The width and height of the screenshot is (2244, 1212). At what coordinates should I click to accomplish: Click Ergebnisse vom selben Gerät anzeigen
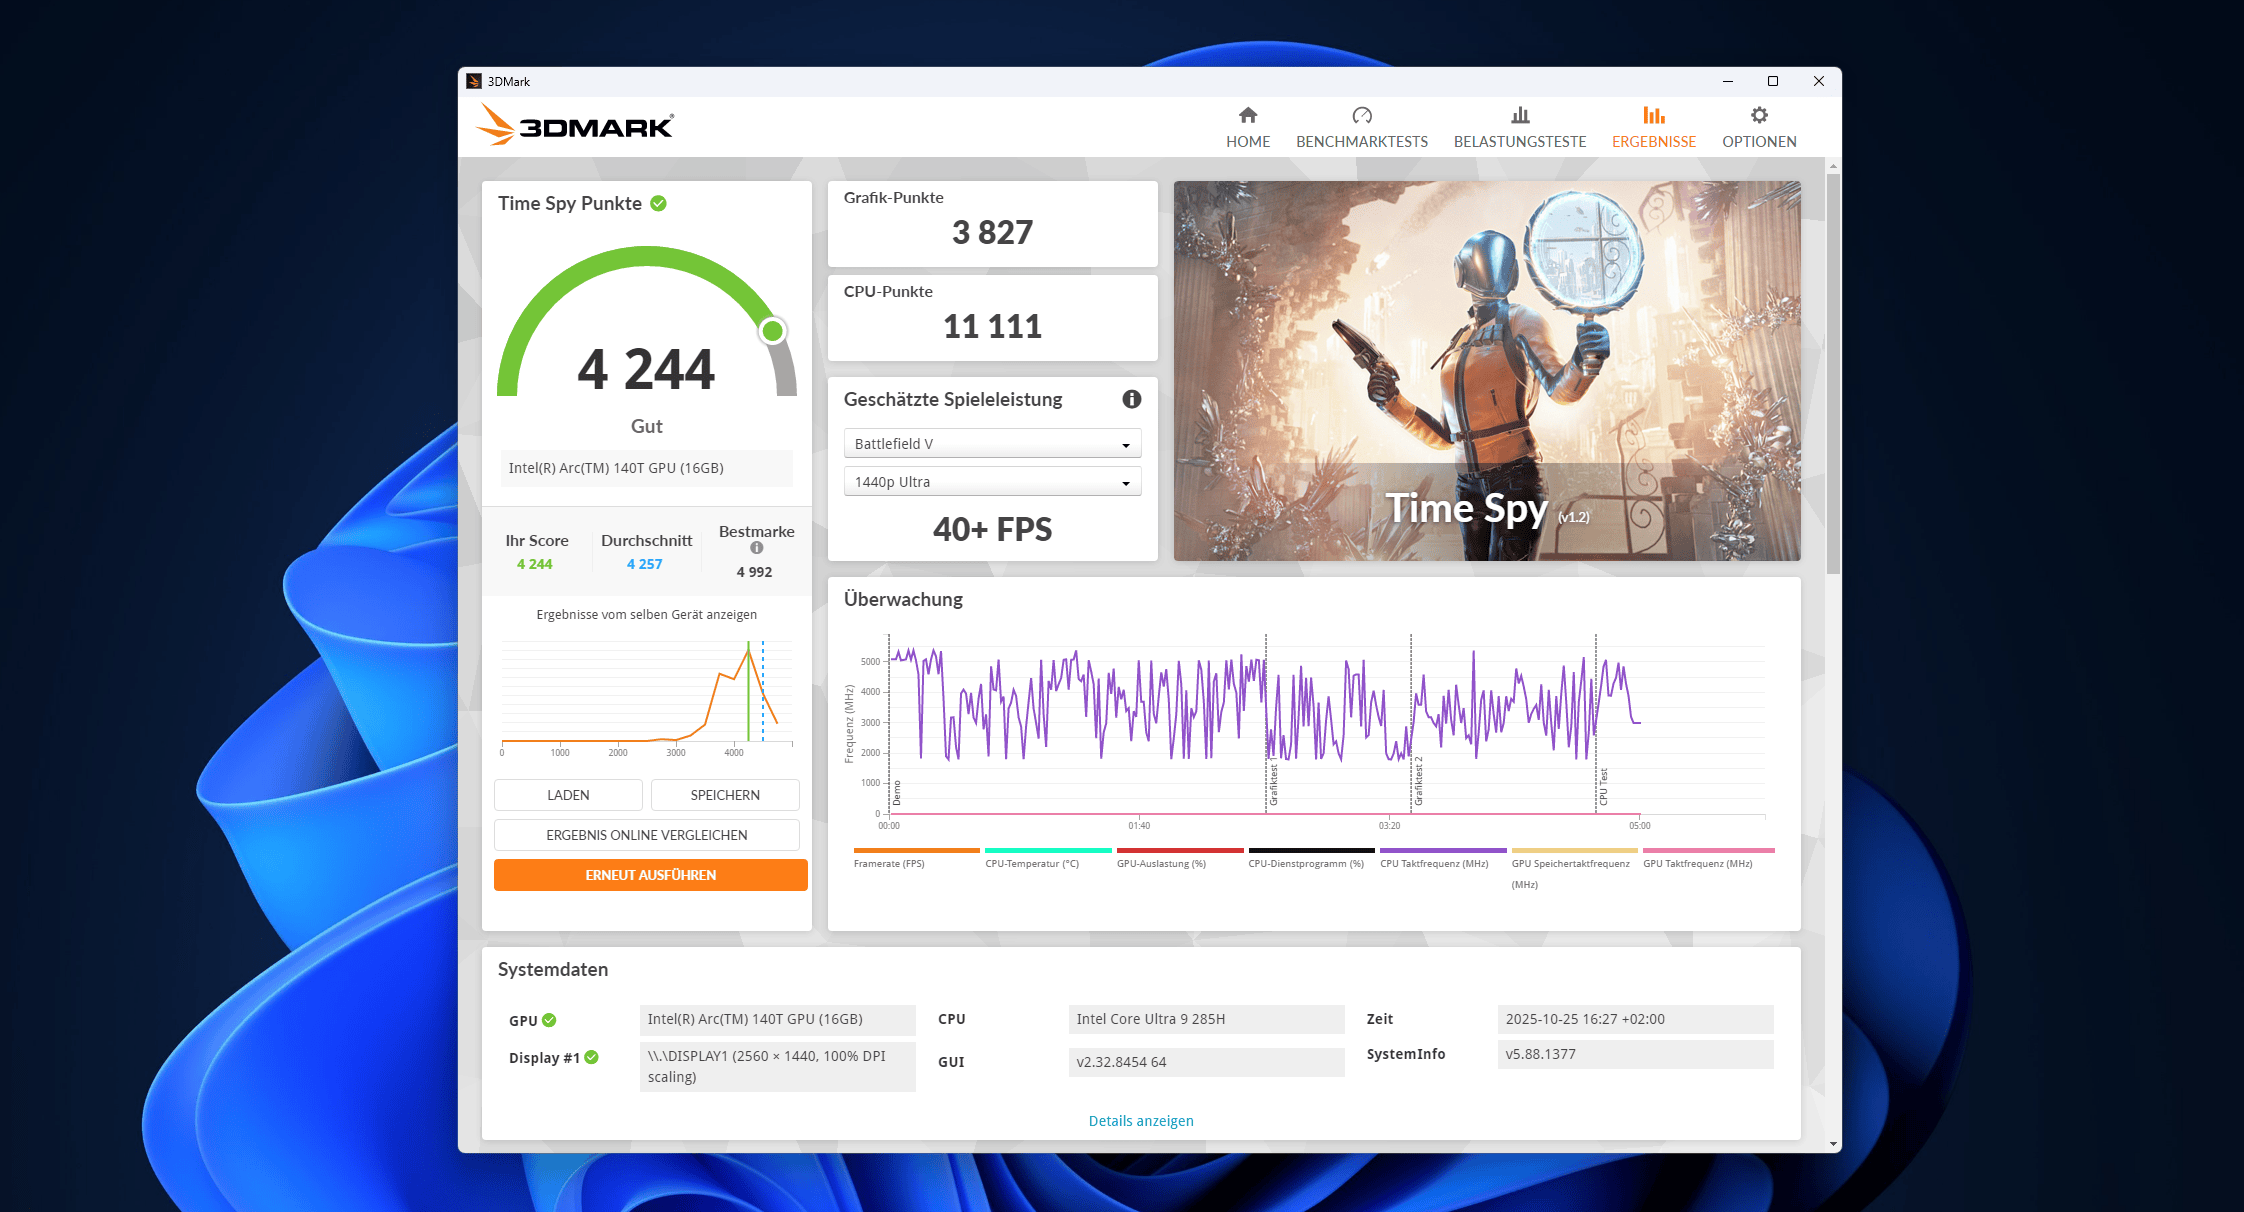(x=647, y=615)
